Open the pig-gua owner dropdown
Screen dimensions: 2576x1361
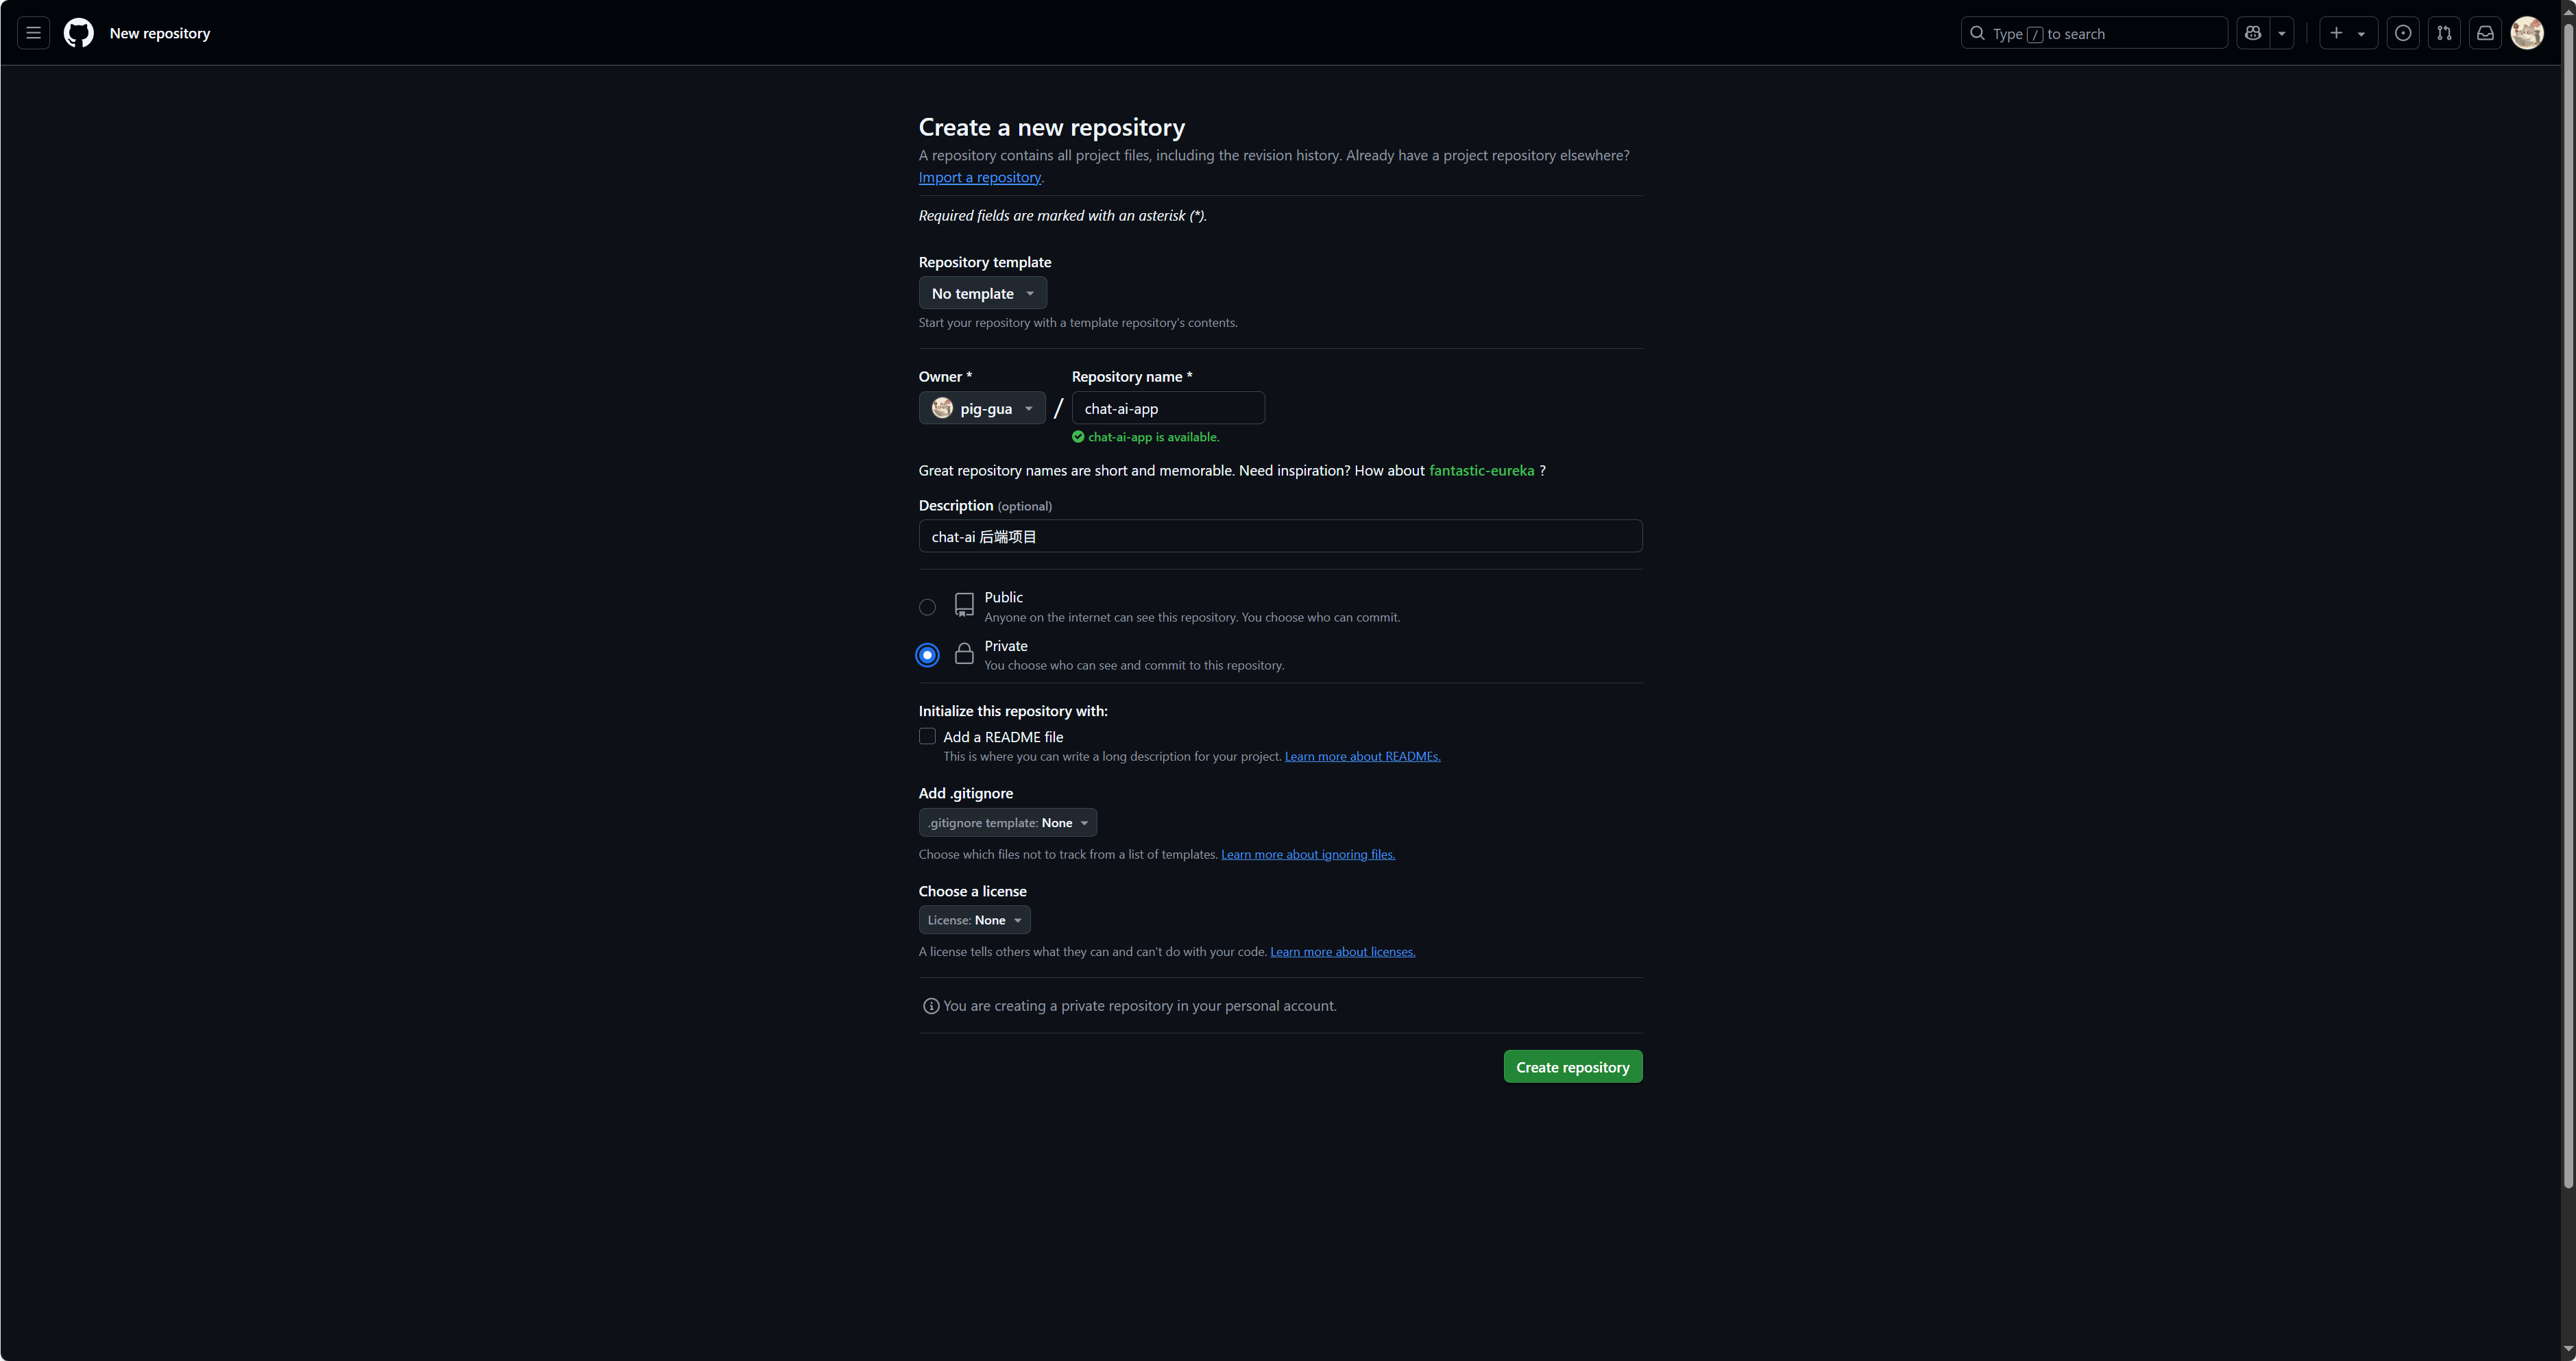pyautogui.click(x=981, y=408)
